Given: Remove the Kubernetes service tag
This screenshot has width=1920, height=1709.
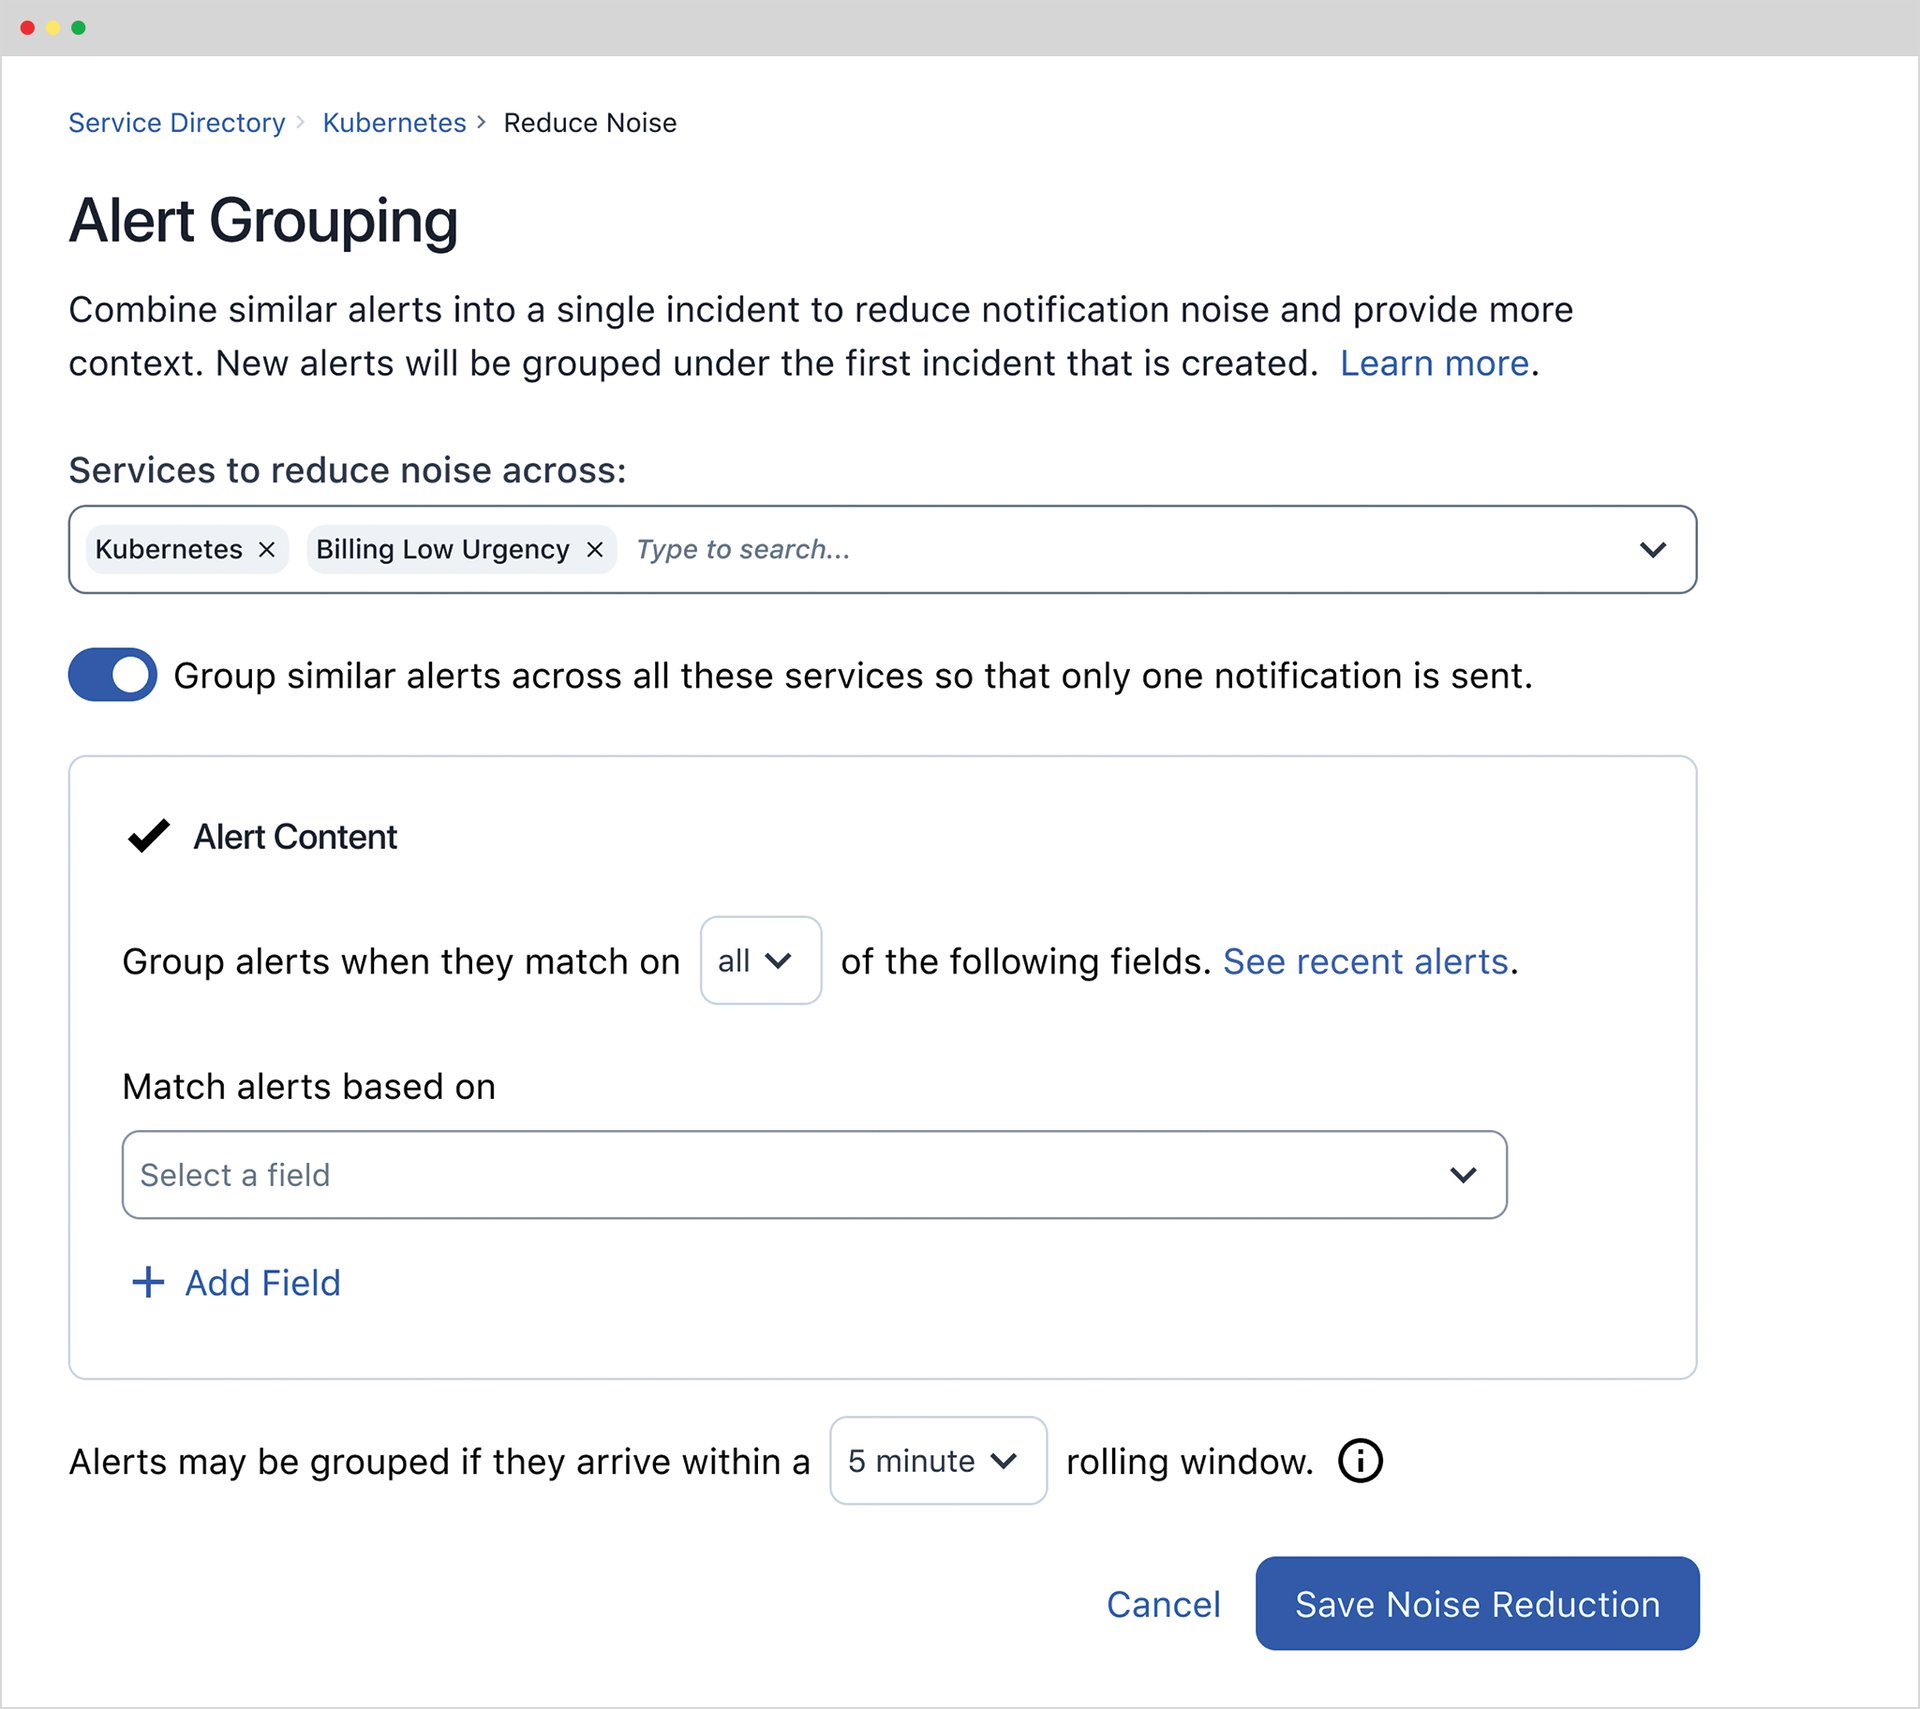Looking at the screenshot, I should click(x=266, y=550).
